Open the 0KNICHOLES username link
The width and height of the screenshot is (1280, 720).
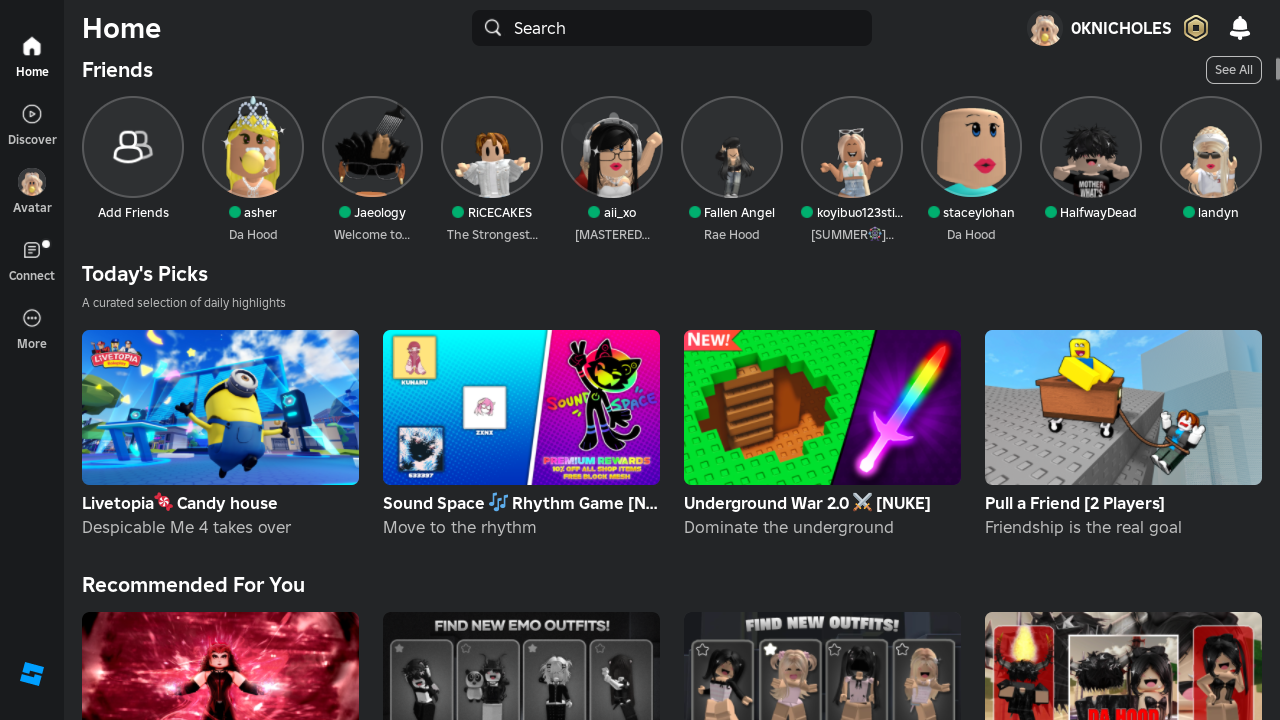pos(1121,28)
